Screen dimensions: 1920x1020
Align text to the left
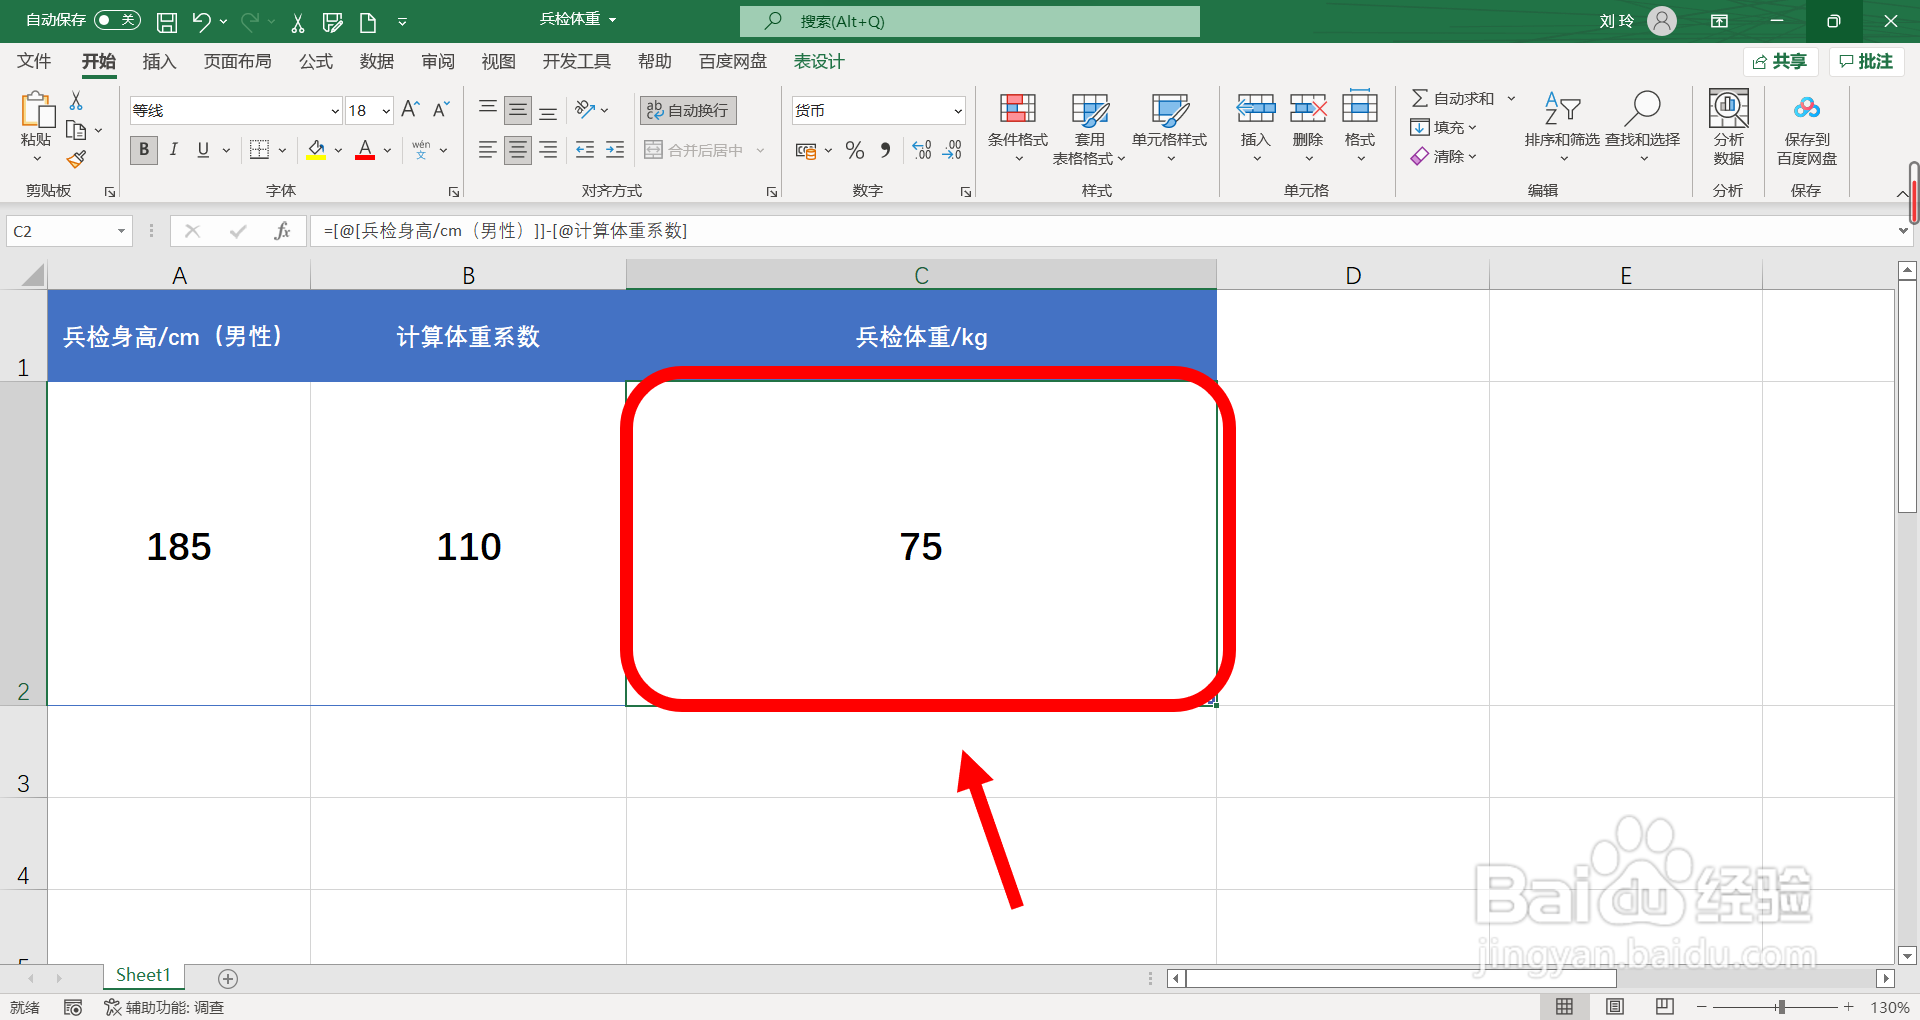[487, 150]
